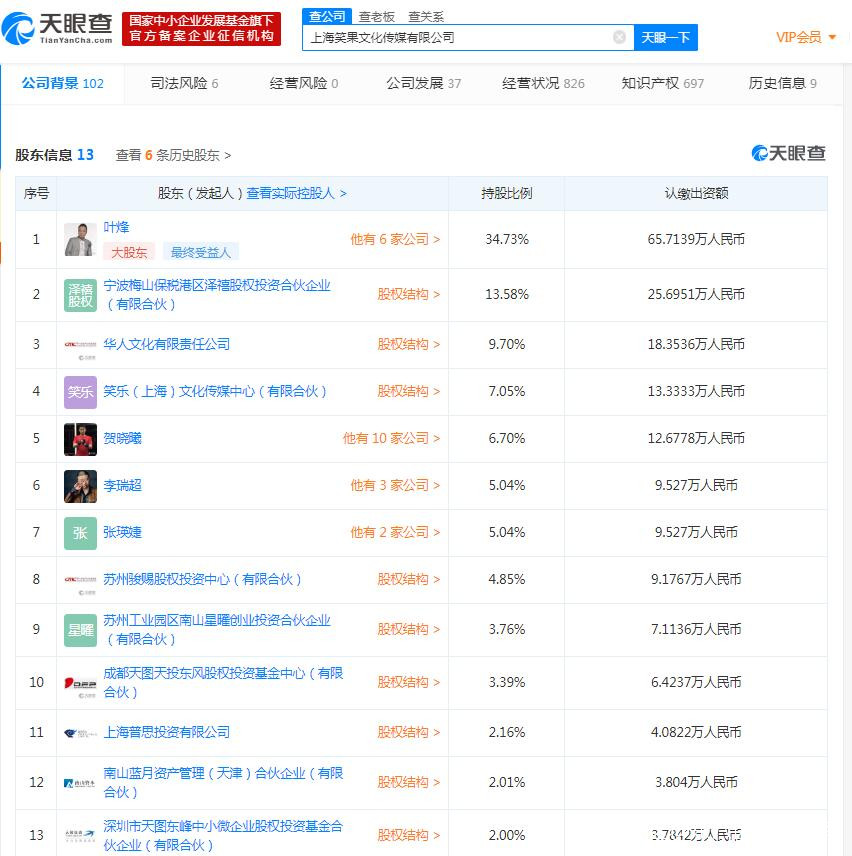The image size is (852, 856).
Task: Open 股权结构 for 笑乐（上海）文化传媒中心
Action: (x=408, y=391)
